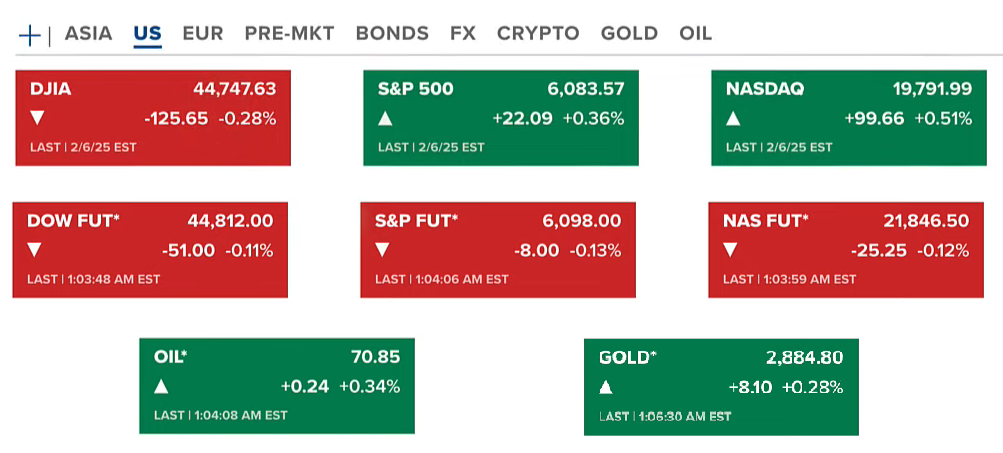The width and height of the screenshot is (1003, 453).
Task: Open the PRE-MKT tab
Action: point(289,33)
